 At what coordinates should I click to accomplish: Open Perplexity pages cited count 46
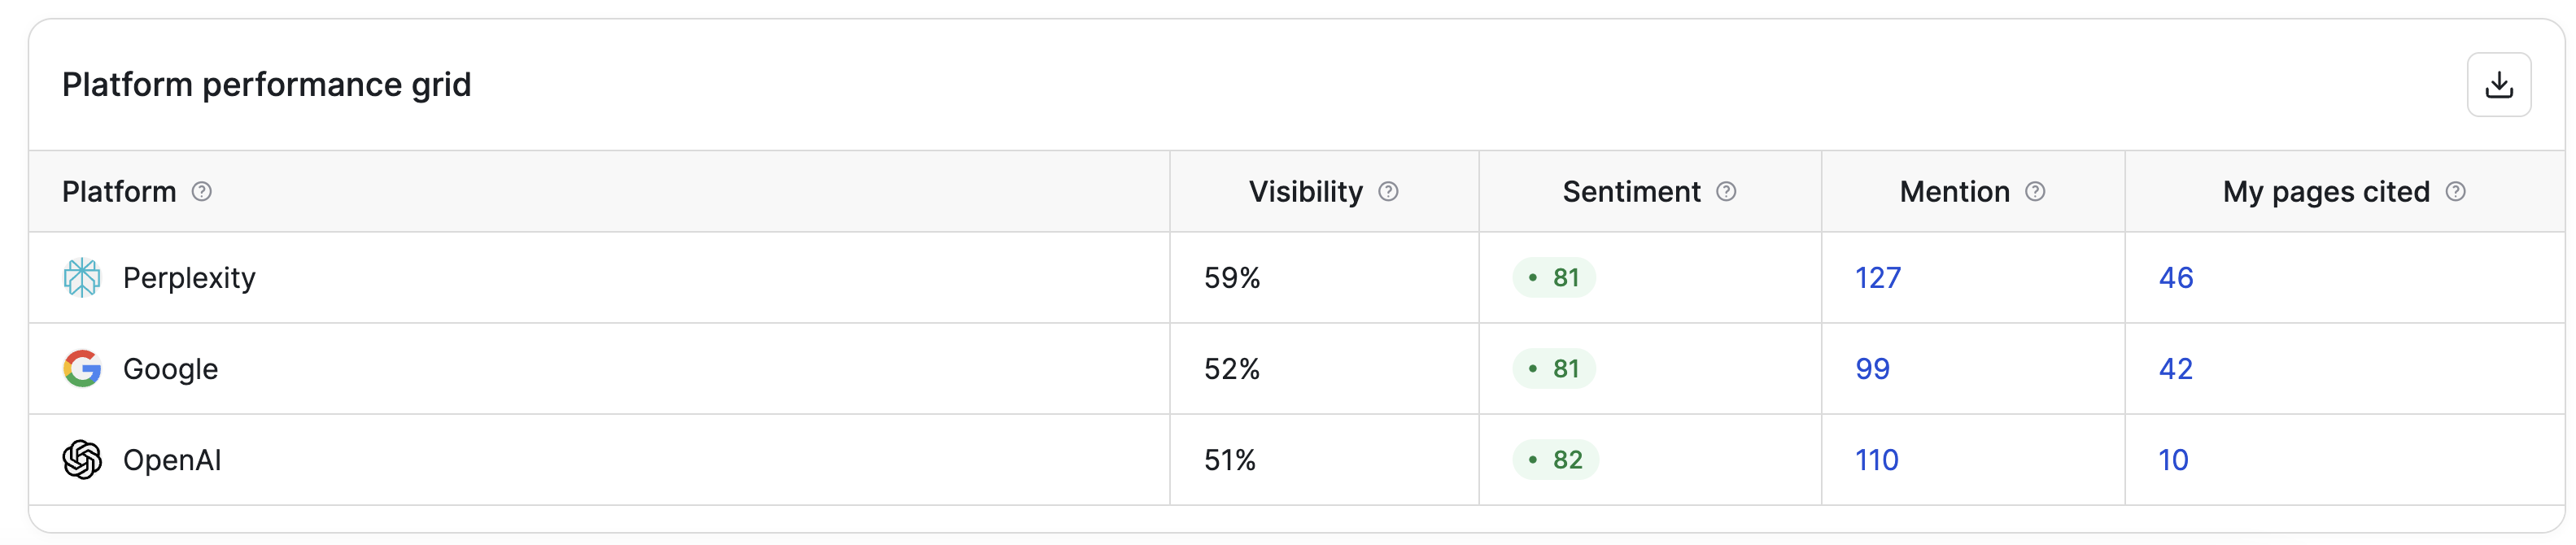(x=2176, y=277)
